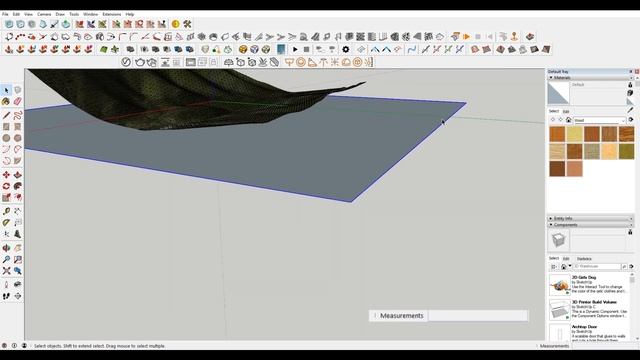Select the Axes tool
640x360 pixels.
click(x=6, y=234)
